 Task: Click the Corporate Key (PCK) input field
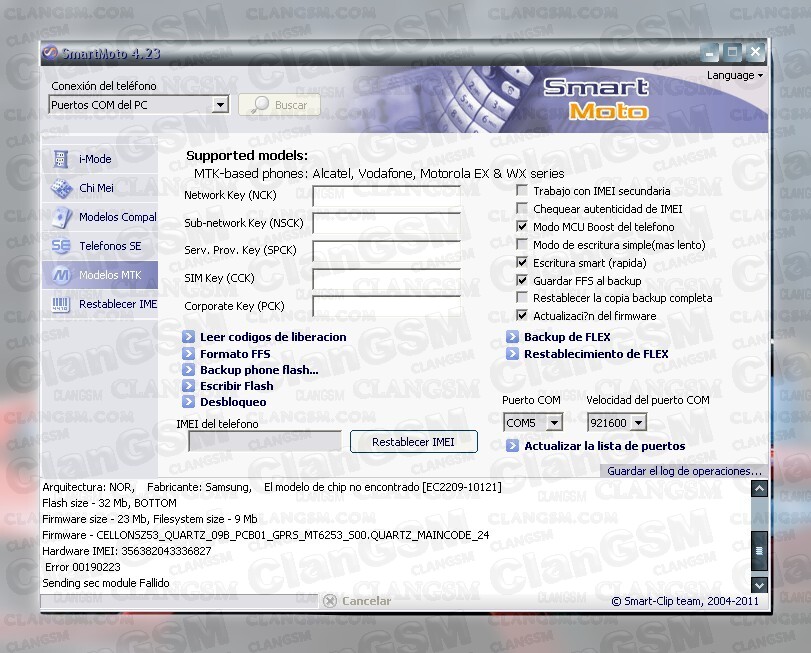[386, 307]
